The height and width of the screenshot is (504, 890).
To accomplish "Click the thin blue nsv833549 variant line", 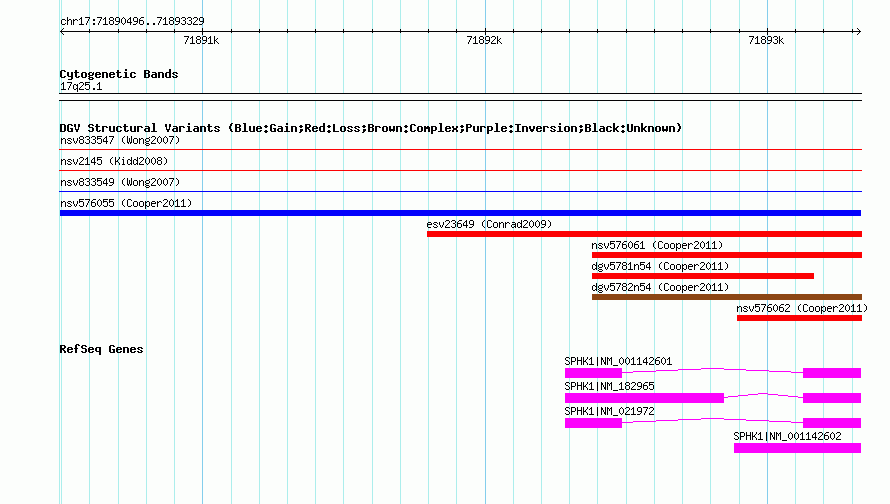I will point(460,191).
